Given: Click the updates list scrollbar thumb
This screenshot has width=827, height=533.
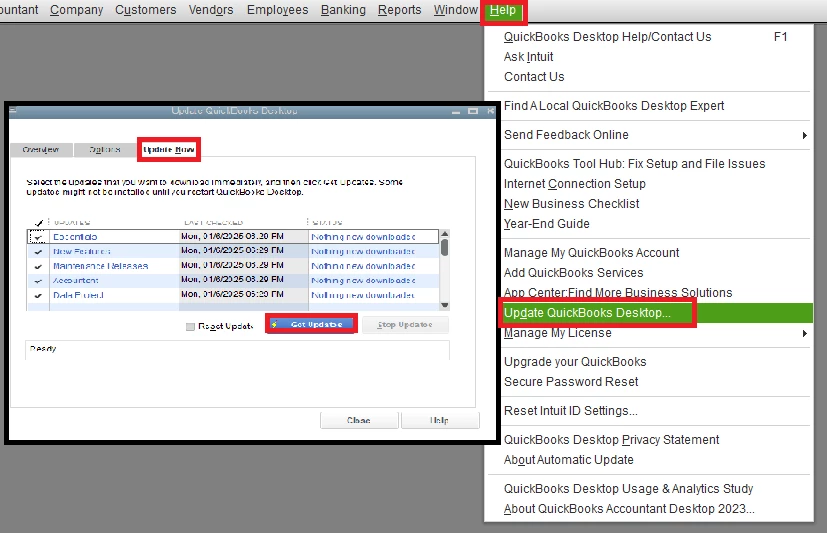Looking at the screenshot, I should pyautogui.click(x=445, y=247).
